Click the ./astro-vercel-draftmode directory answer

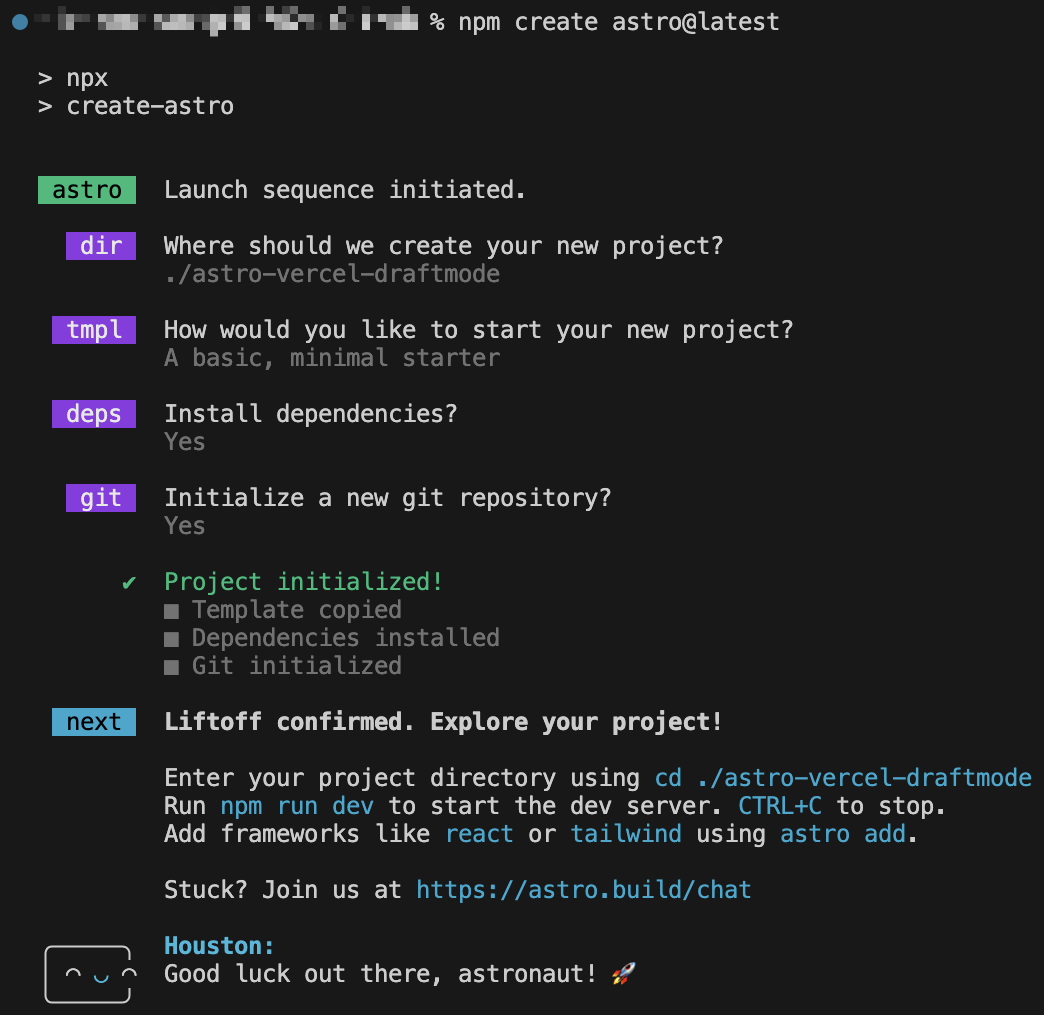[332, 274]
